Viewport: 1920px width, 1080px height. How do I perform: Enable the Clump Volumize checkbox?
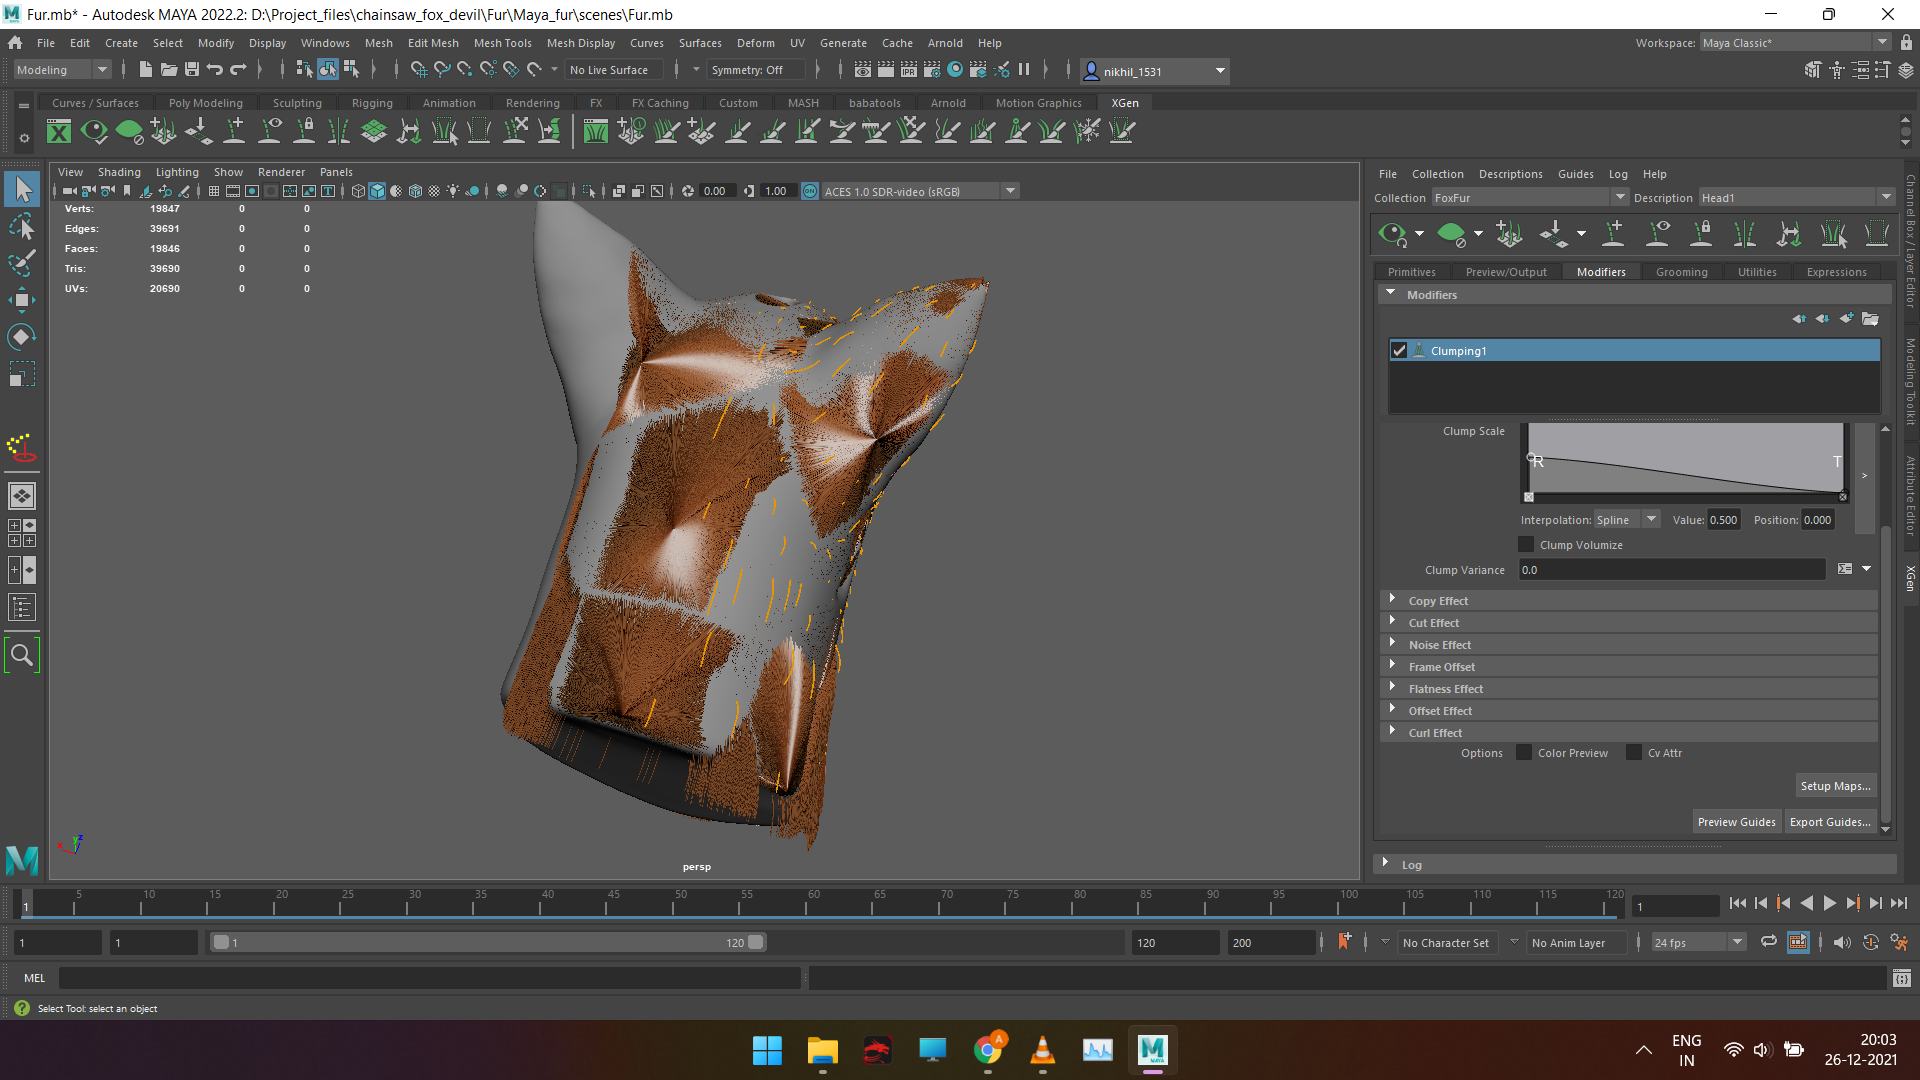click(1526, 544)
